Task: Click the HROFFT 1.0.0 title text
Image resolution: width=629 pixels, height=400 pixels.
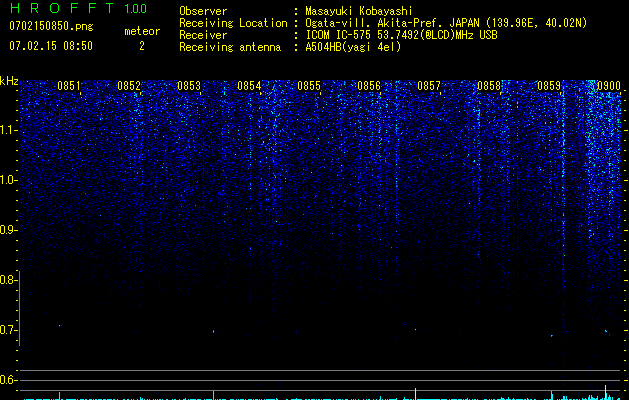Action: pyautogui.click(x=78, y=8)
